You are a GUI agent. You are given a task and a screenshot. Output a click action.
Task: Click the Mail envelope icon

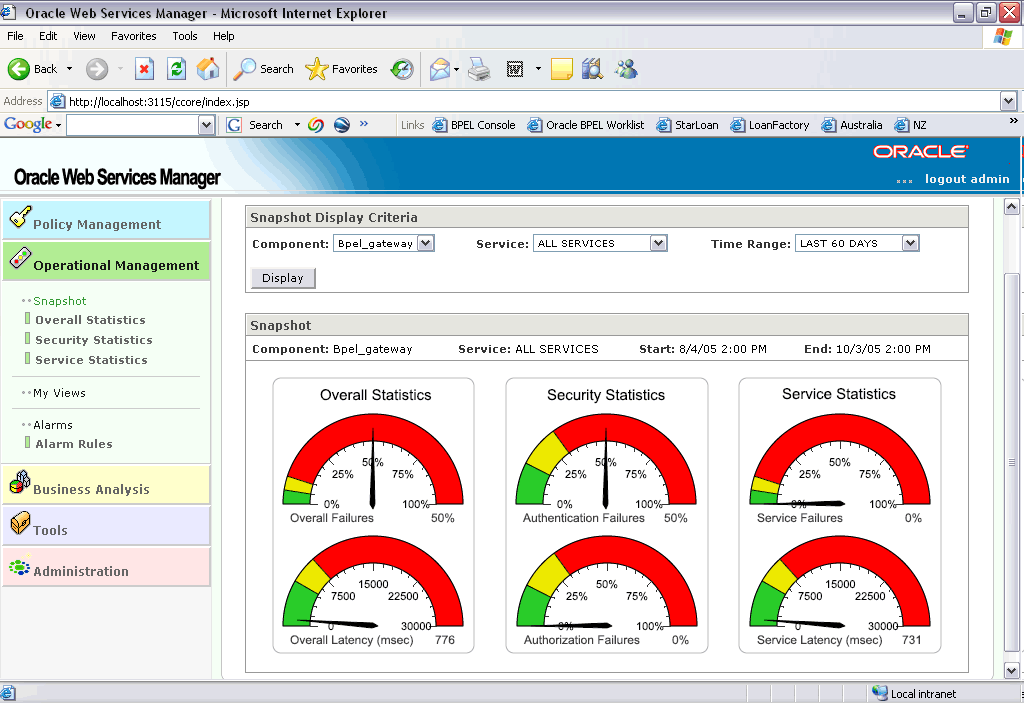coord(440,69)
